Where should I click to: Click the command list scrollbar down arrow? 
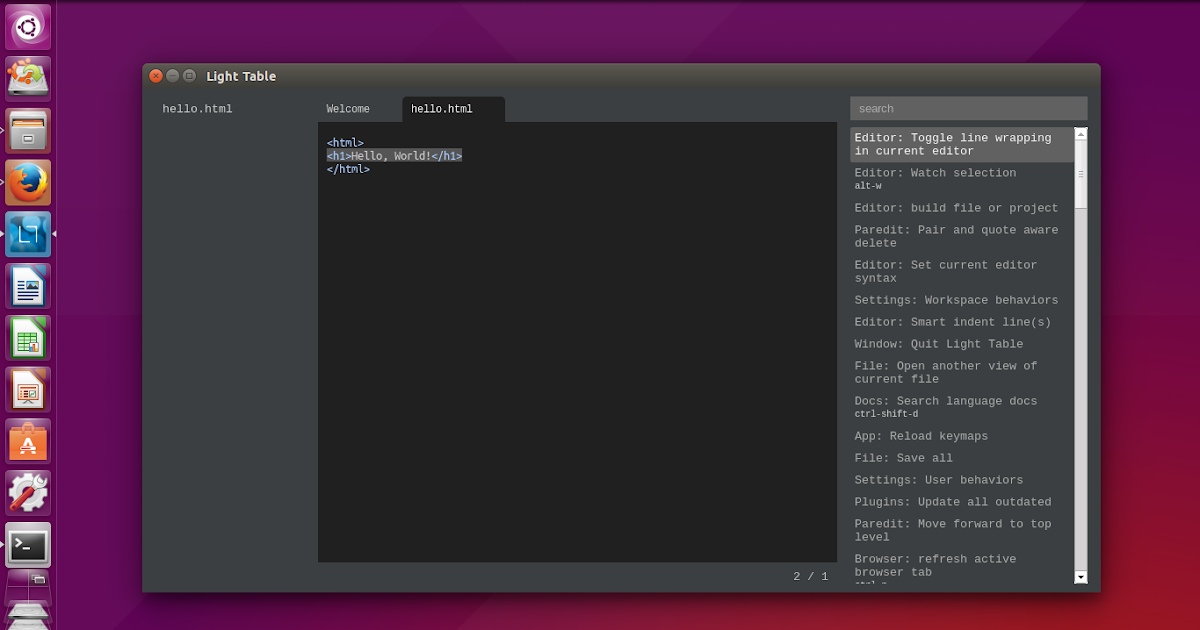coord(1081,577)
